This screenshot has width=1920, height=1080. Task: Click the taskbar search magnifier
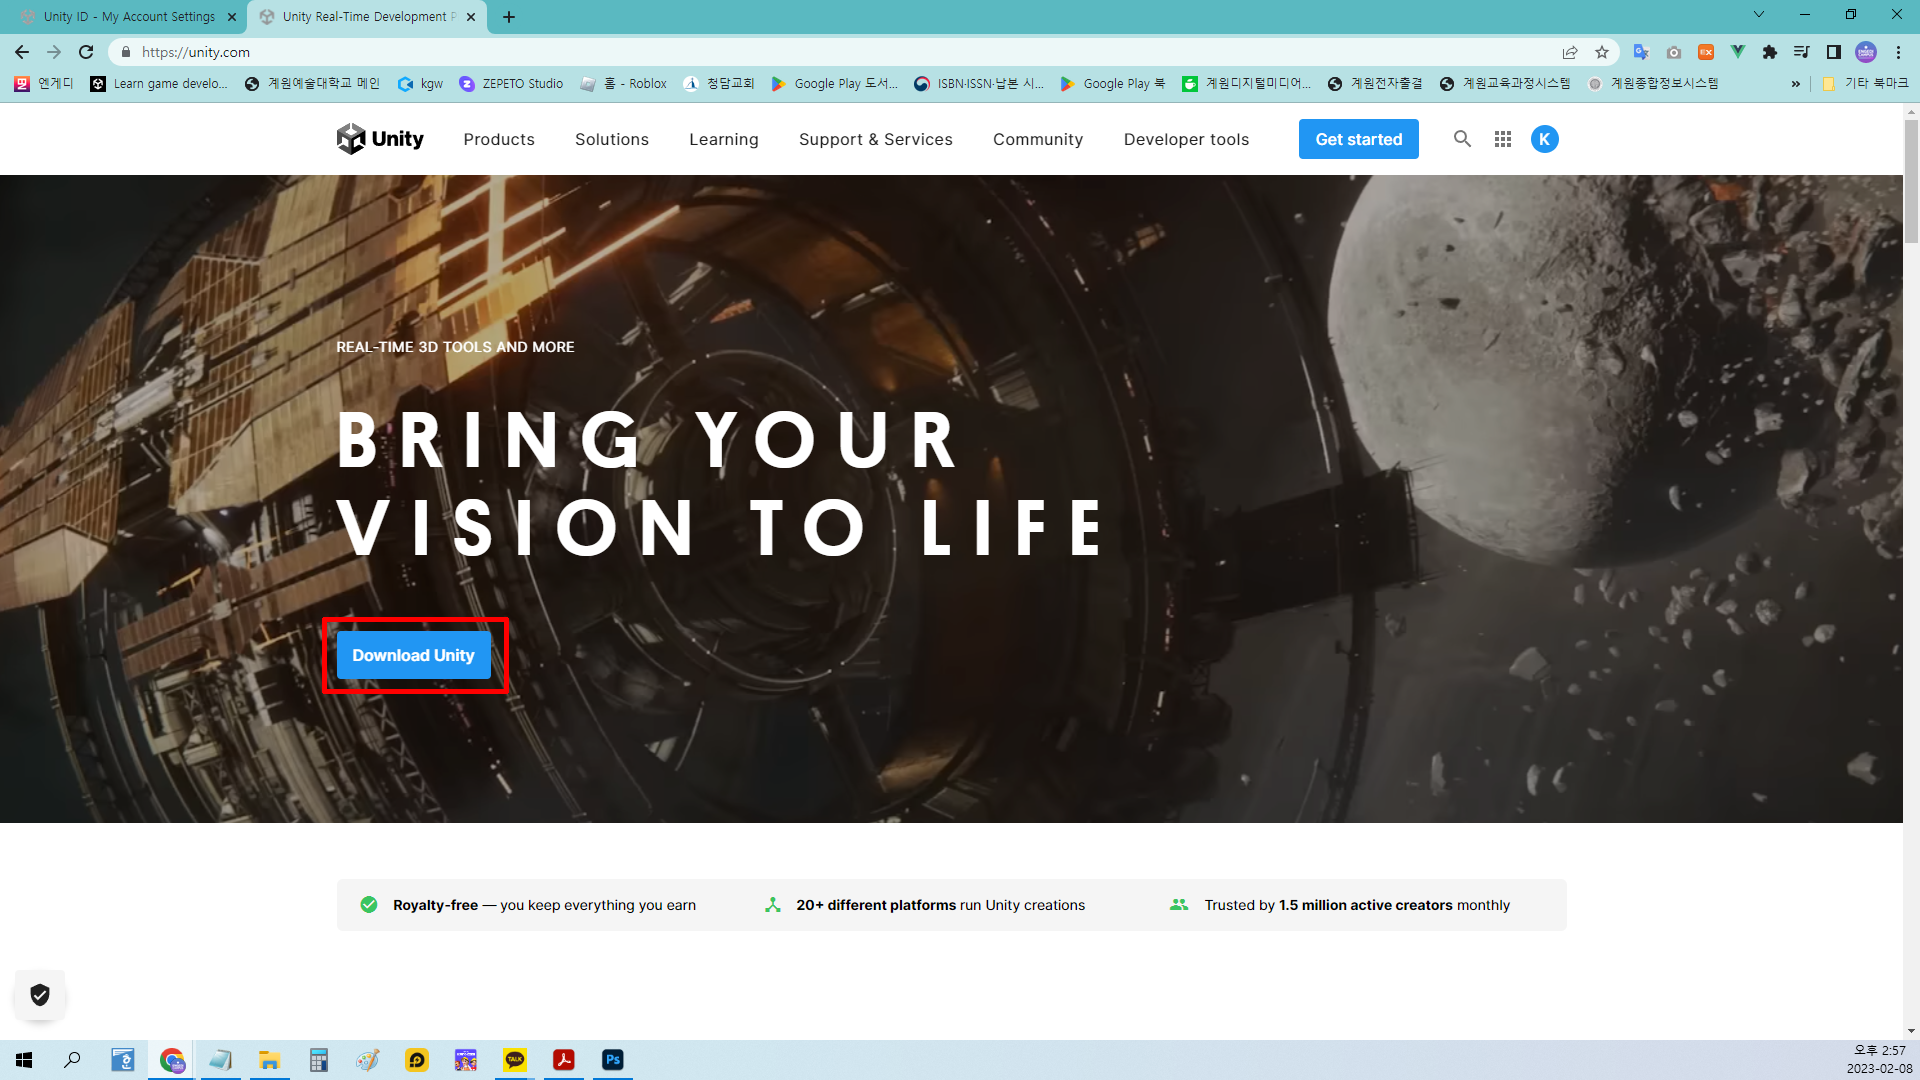72,1059
